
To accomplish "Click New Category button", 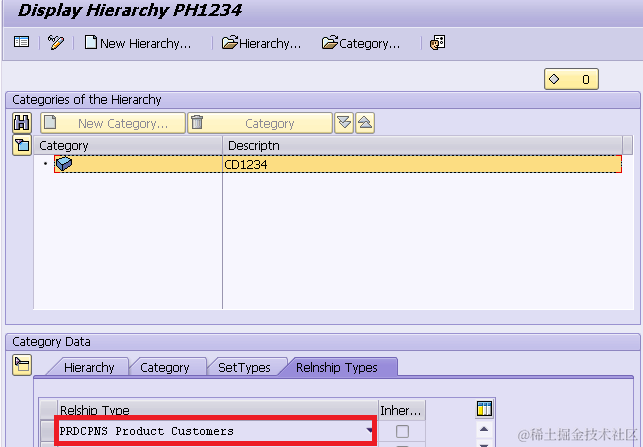I will coord(113,123).
